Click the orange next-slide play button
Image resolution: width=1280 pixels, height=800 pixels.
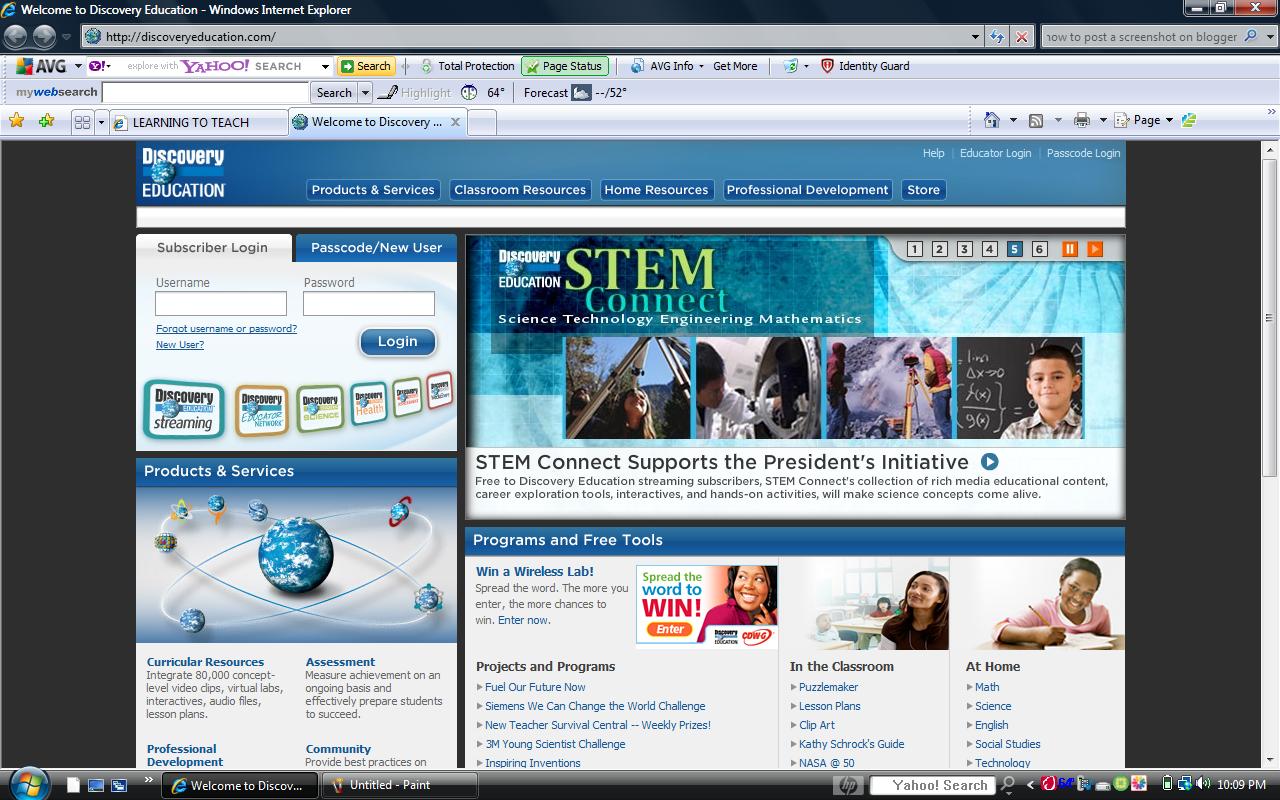(x=1095, y=249)
